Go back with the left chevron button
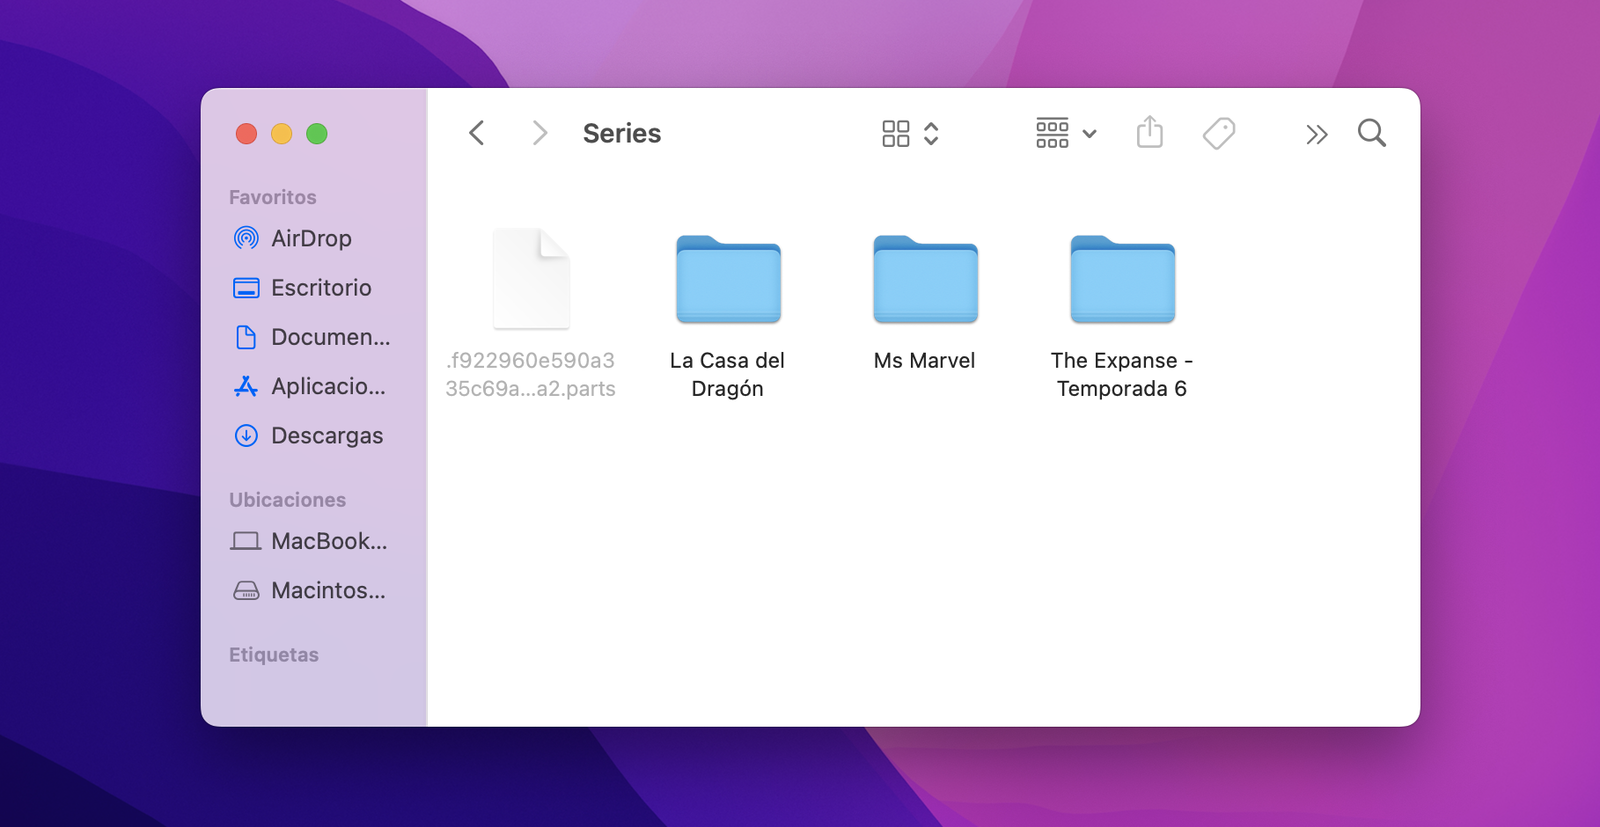Screen dimensions: 1600x827 click(477, 133)
